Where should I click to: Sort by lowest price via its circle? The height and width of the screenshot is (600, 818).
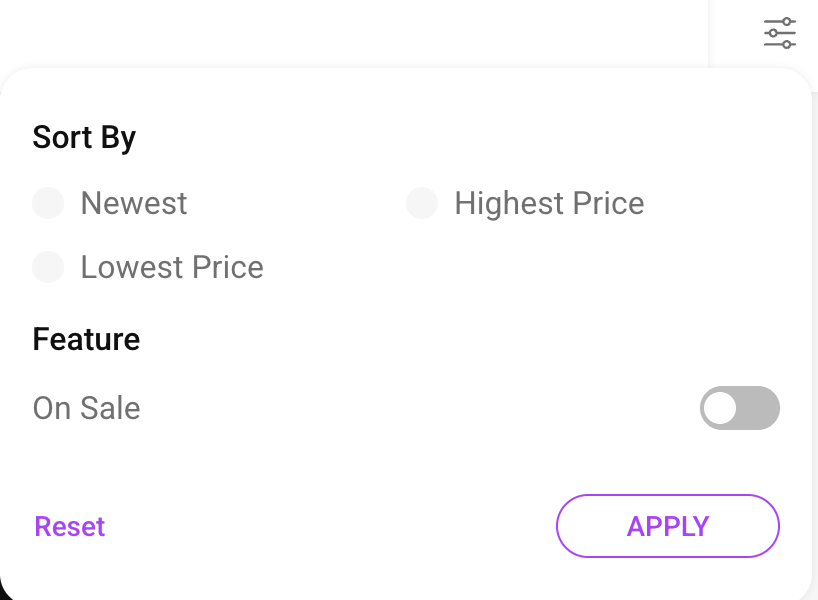coord(48,267)
